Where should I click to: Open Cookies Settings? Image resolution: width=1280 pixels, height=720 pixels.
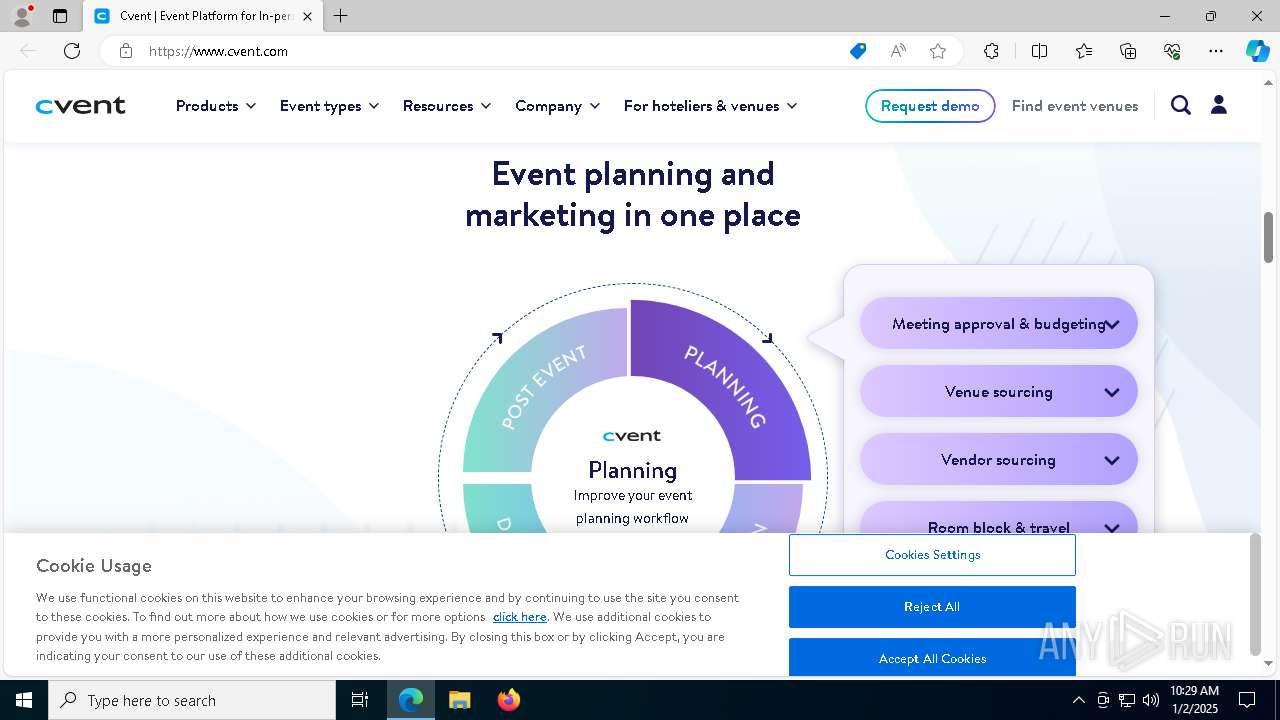click(x=932, y=555)
